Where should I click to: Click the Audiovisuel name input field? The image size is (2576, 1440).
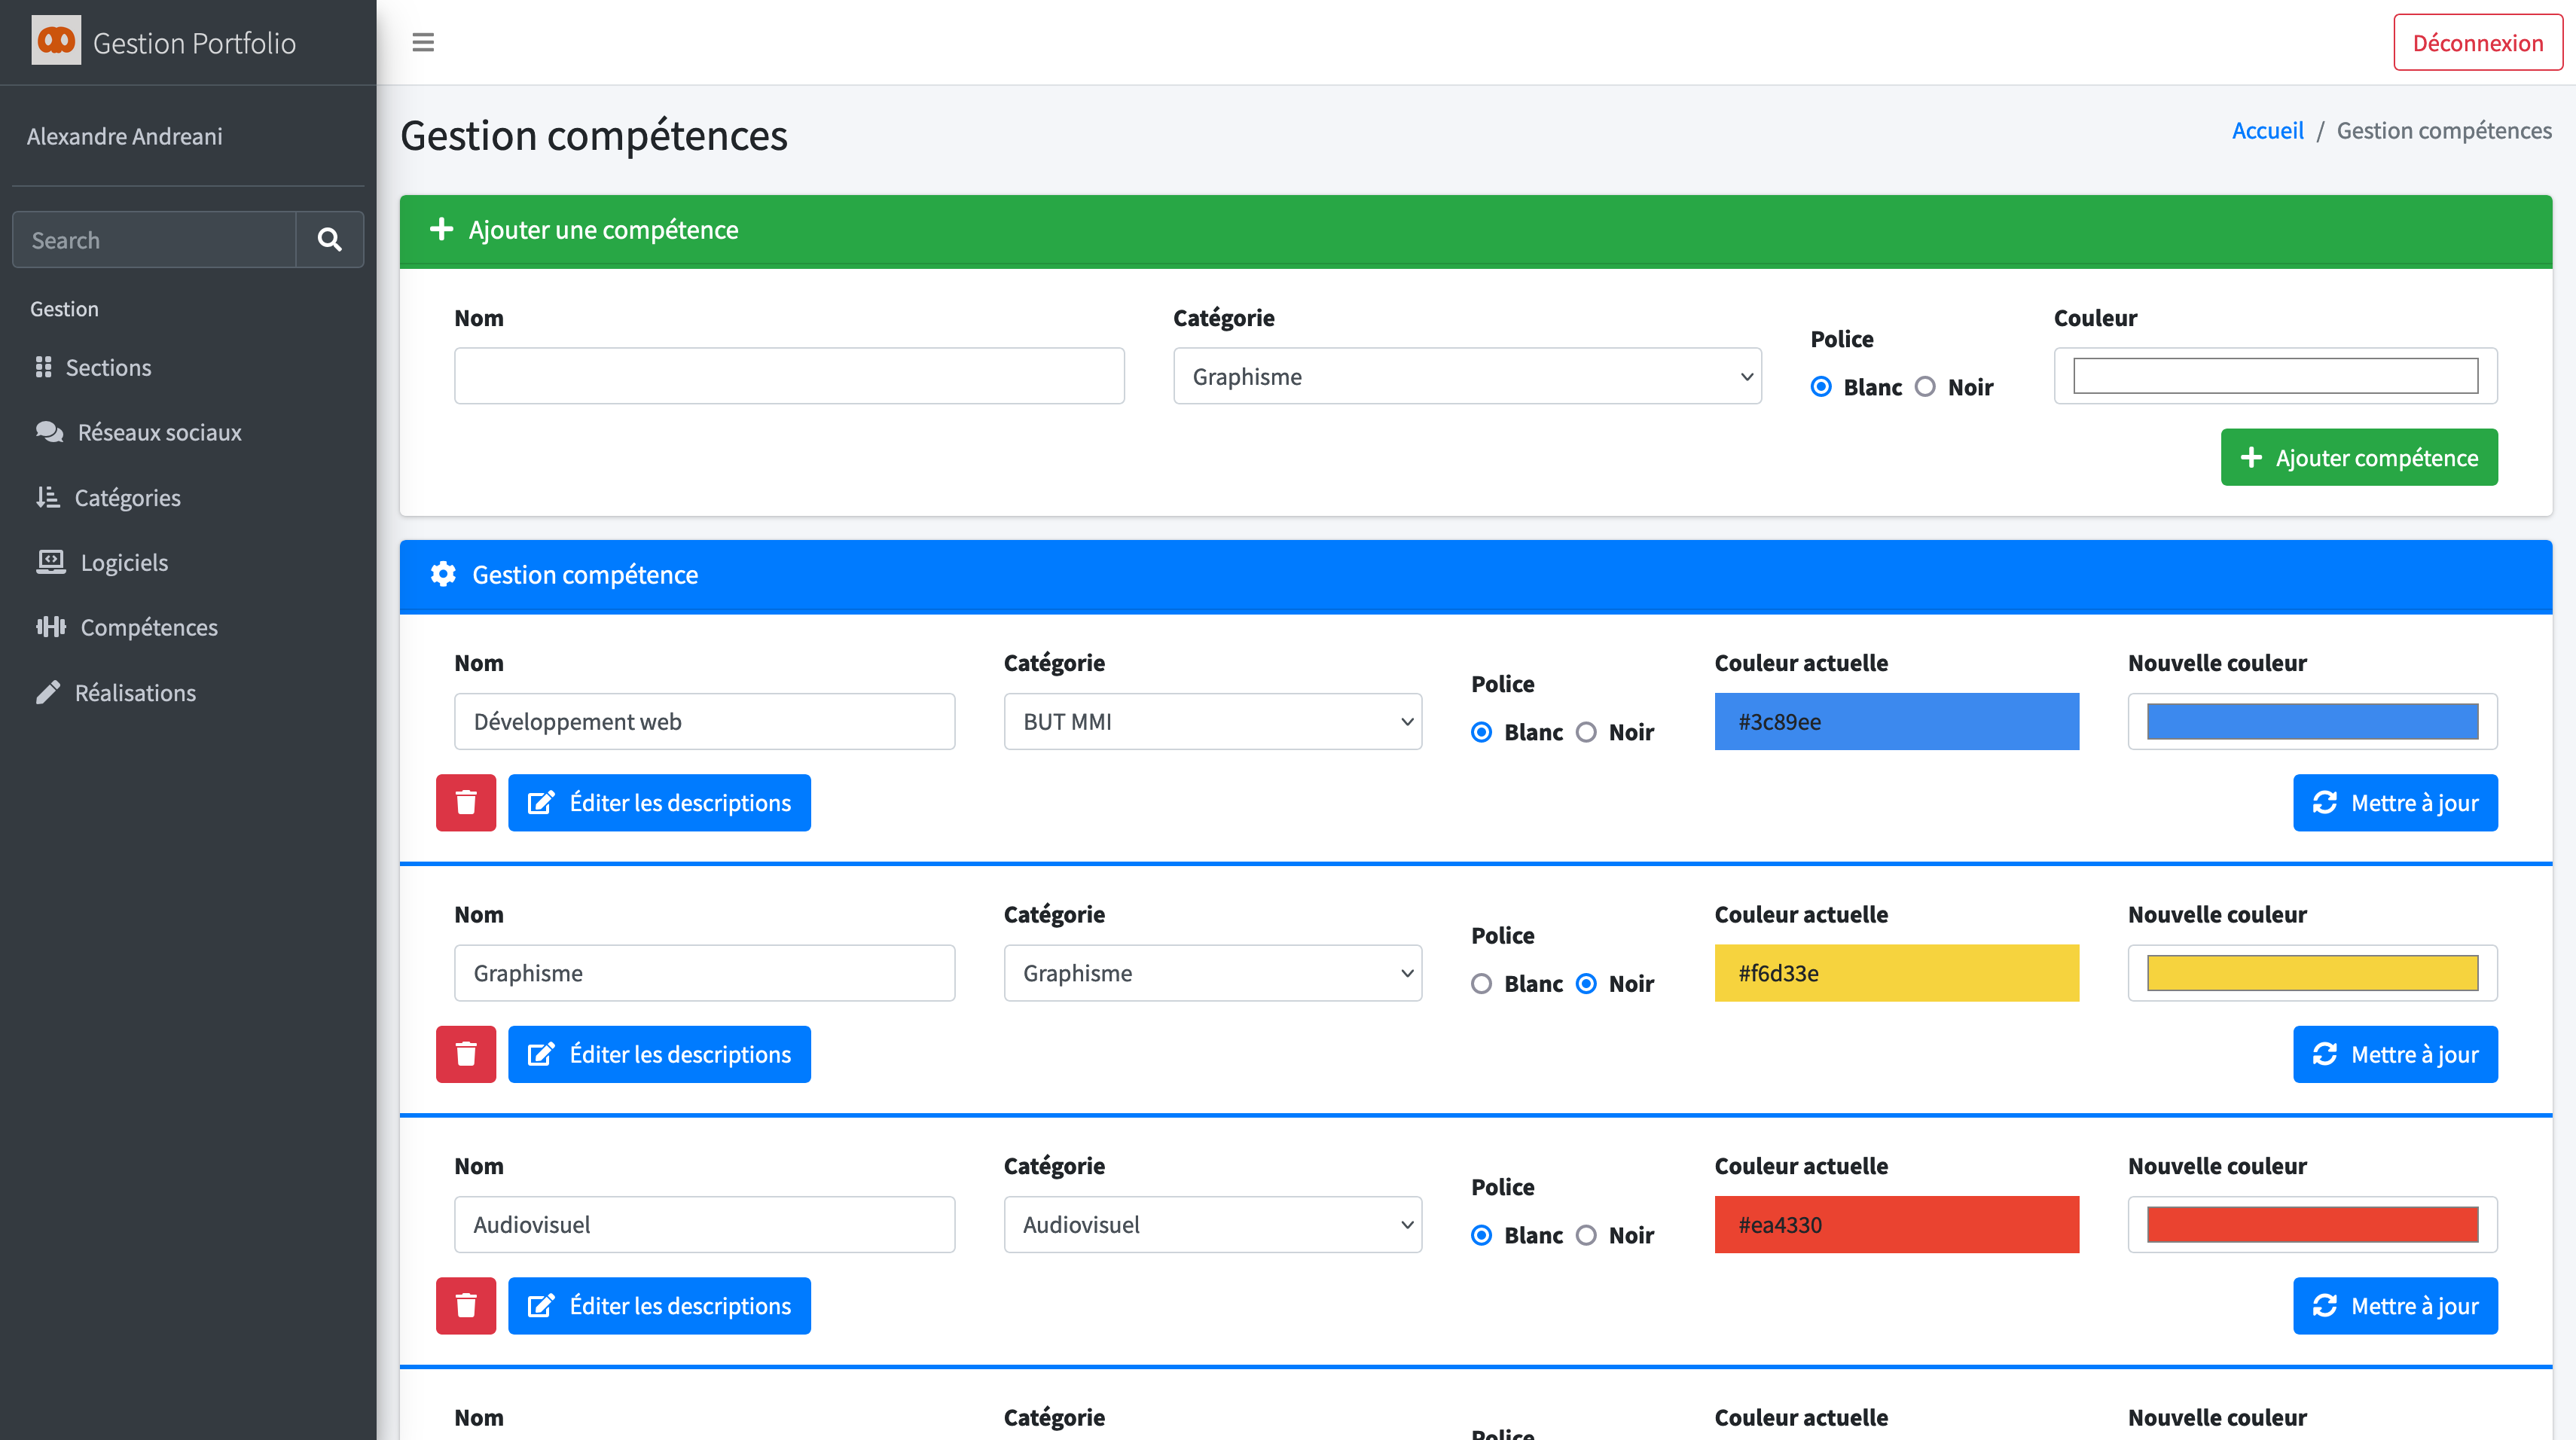[x=704, y=1225]
